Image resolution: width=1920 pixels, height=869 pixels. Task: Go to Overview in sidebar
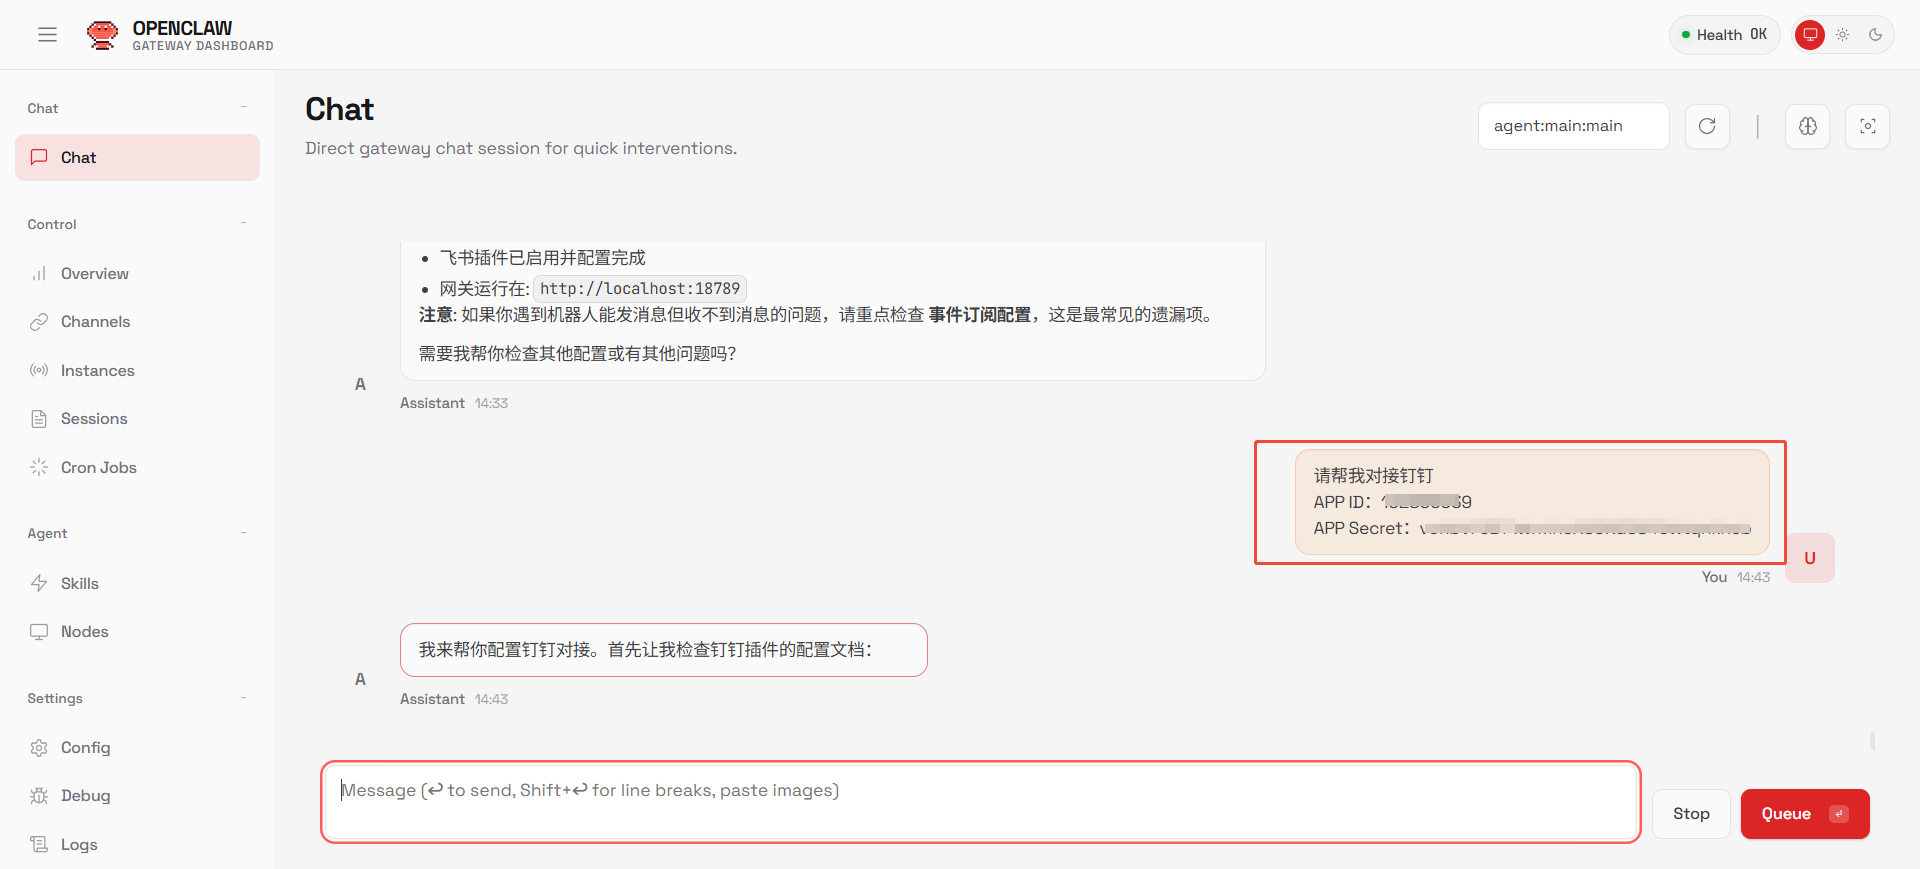[x=137, y=274]
